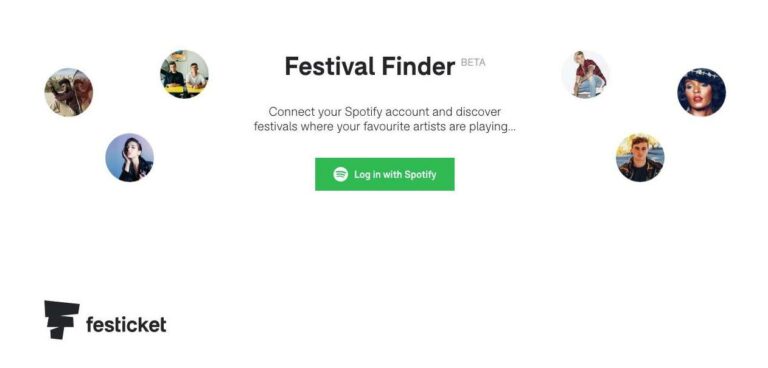The image size is (768, 368).
Task: Click the black Festicket F logo mark
Action: coord(62,319)
